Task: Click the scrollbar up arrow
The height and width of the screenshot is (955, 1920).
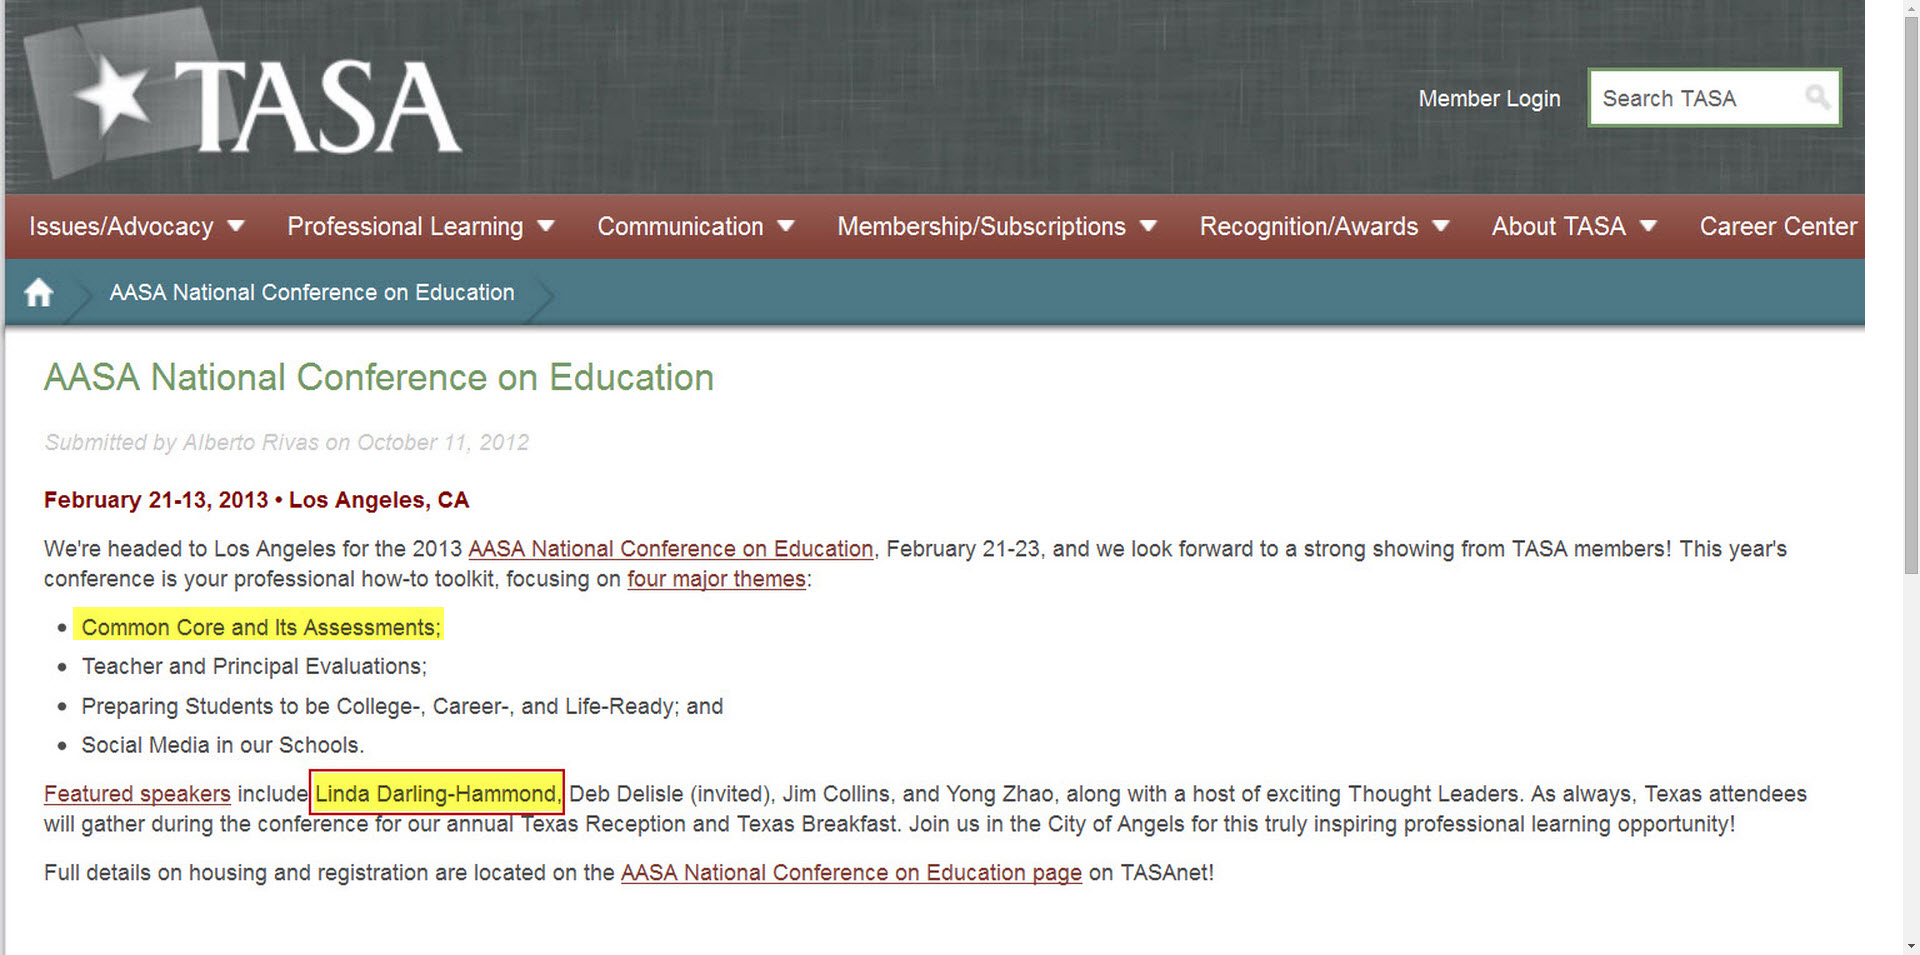Action: 1911,9
